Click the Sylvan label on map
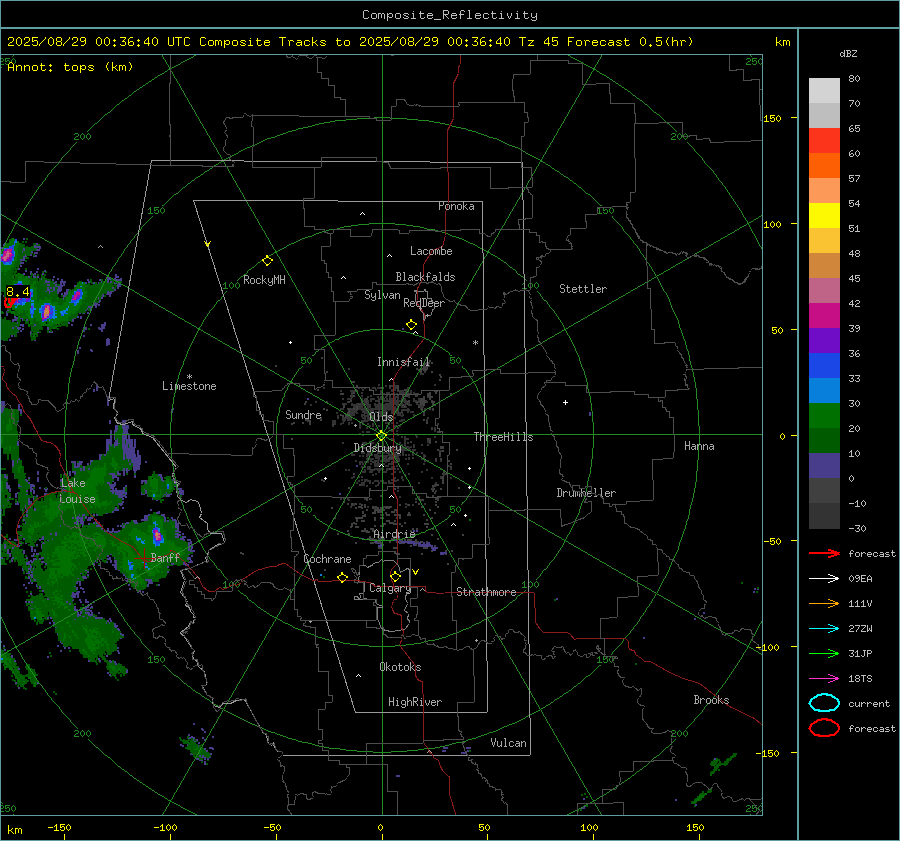Viewport: 900px width, 841px height. pos(382,295)
